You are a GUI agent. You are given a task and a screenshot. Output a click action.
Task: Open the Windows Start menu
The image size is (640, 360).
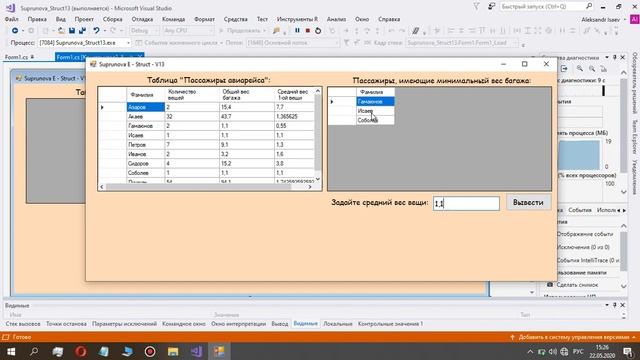(11, 351)
